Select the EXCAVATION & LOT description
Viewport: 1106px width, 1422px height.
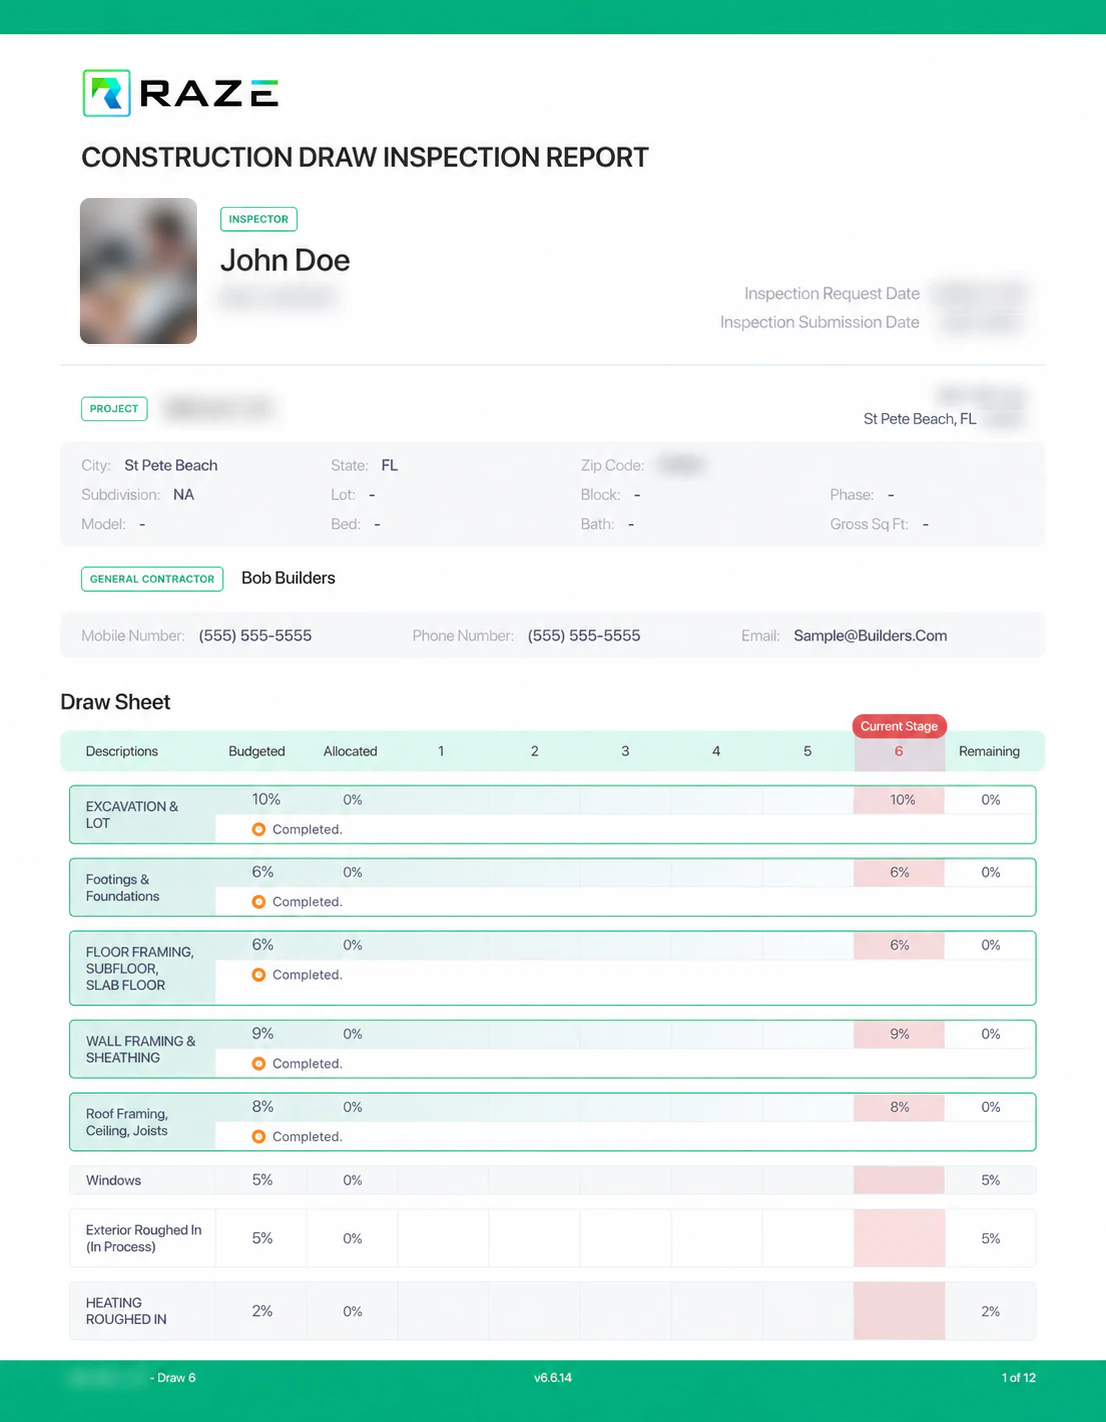click(x=132, y=815)
